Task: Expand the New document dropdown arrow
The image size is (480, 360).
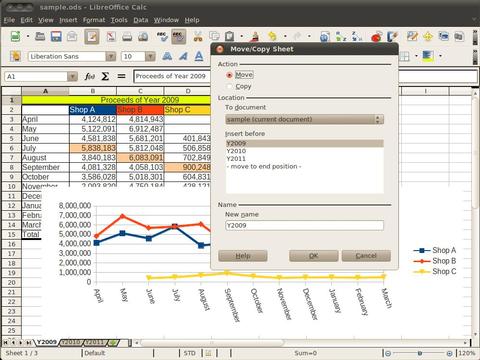Action: click(x=28, y=36)
